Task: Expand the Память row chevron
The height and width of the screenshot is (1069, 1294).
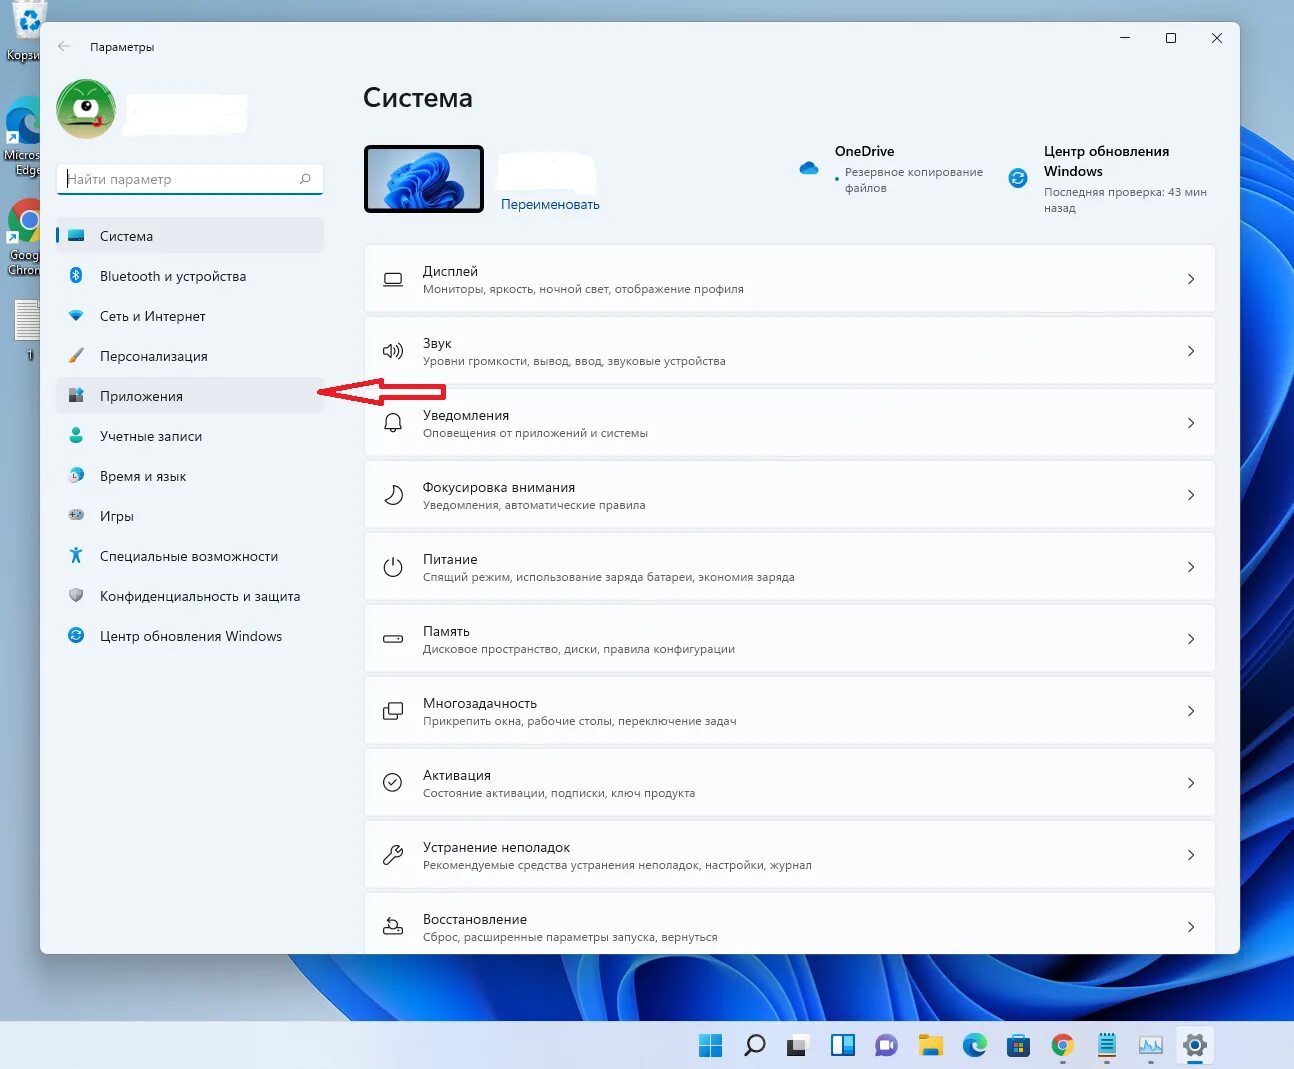Action: point(1191,639)
